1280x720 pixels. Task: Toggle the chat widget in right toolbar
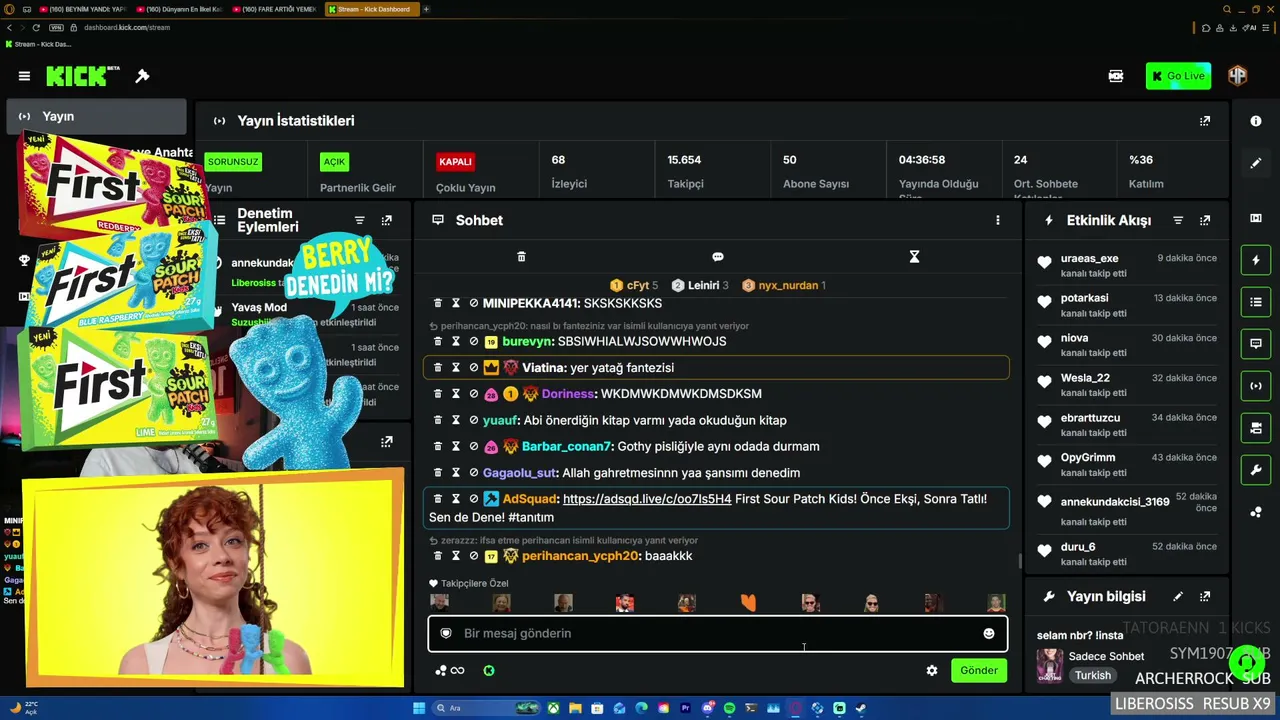[1256, 344]
